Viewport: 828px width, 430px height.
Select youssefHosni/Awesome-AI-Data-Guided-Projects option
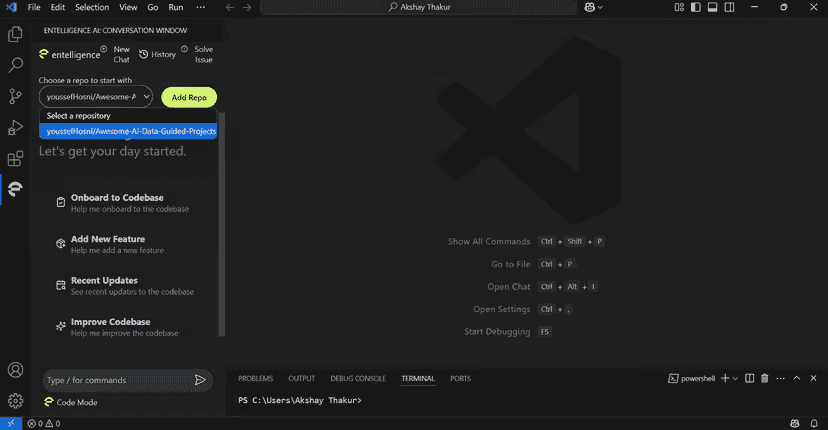point(128,131)
